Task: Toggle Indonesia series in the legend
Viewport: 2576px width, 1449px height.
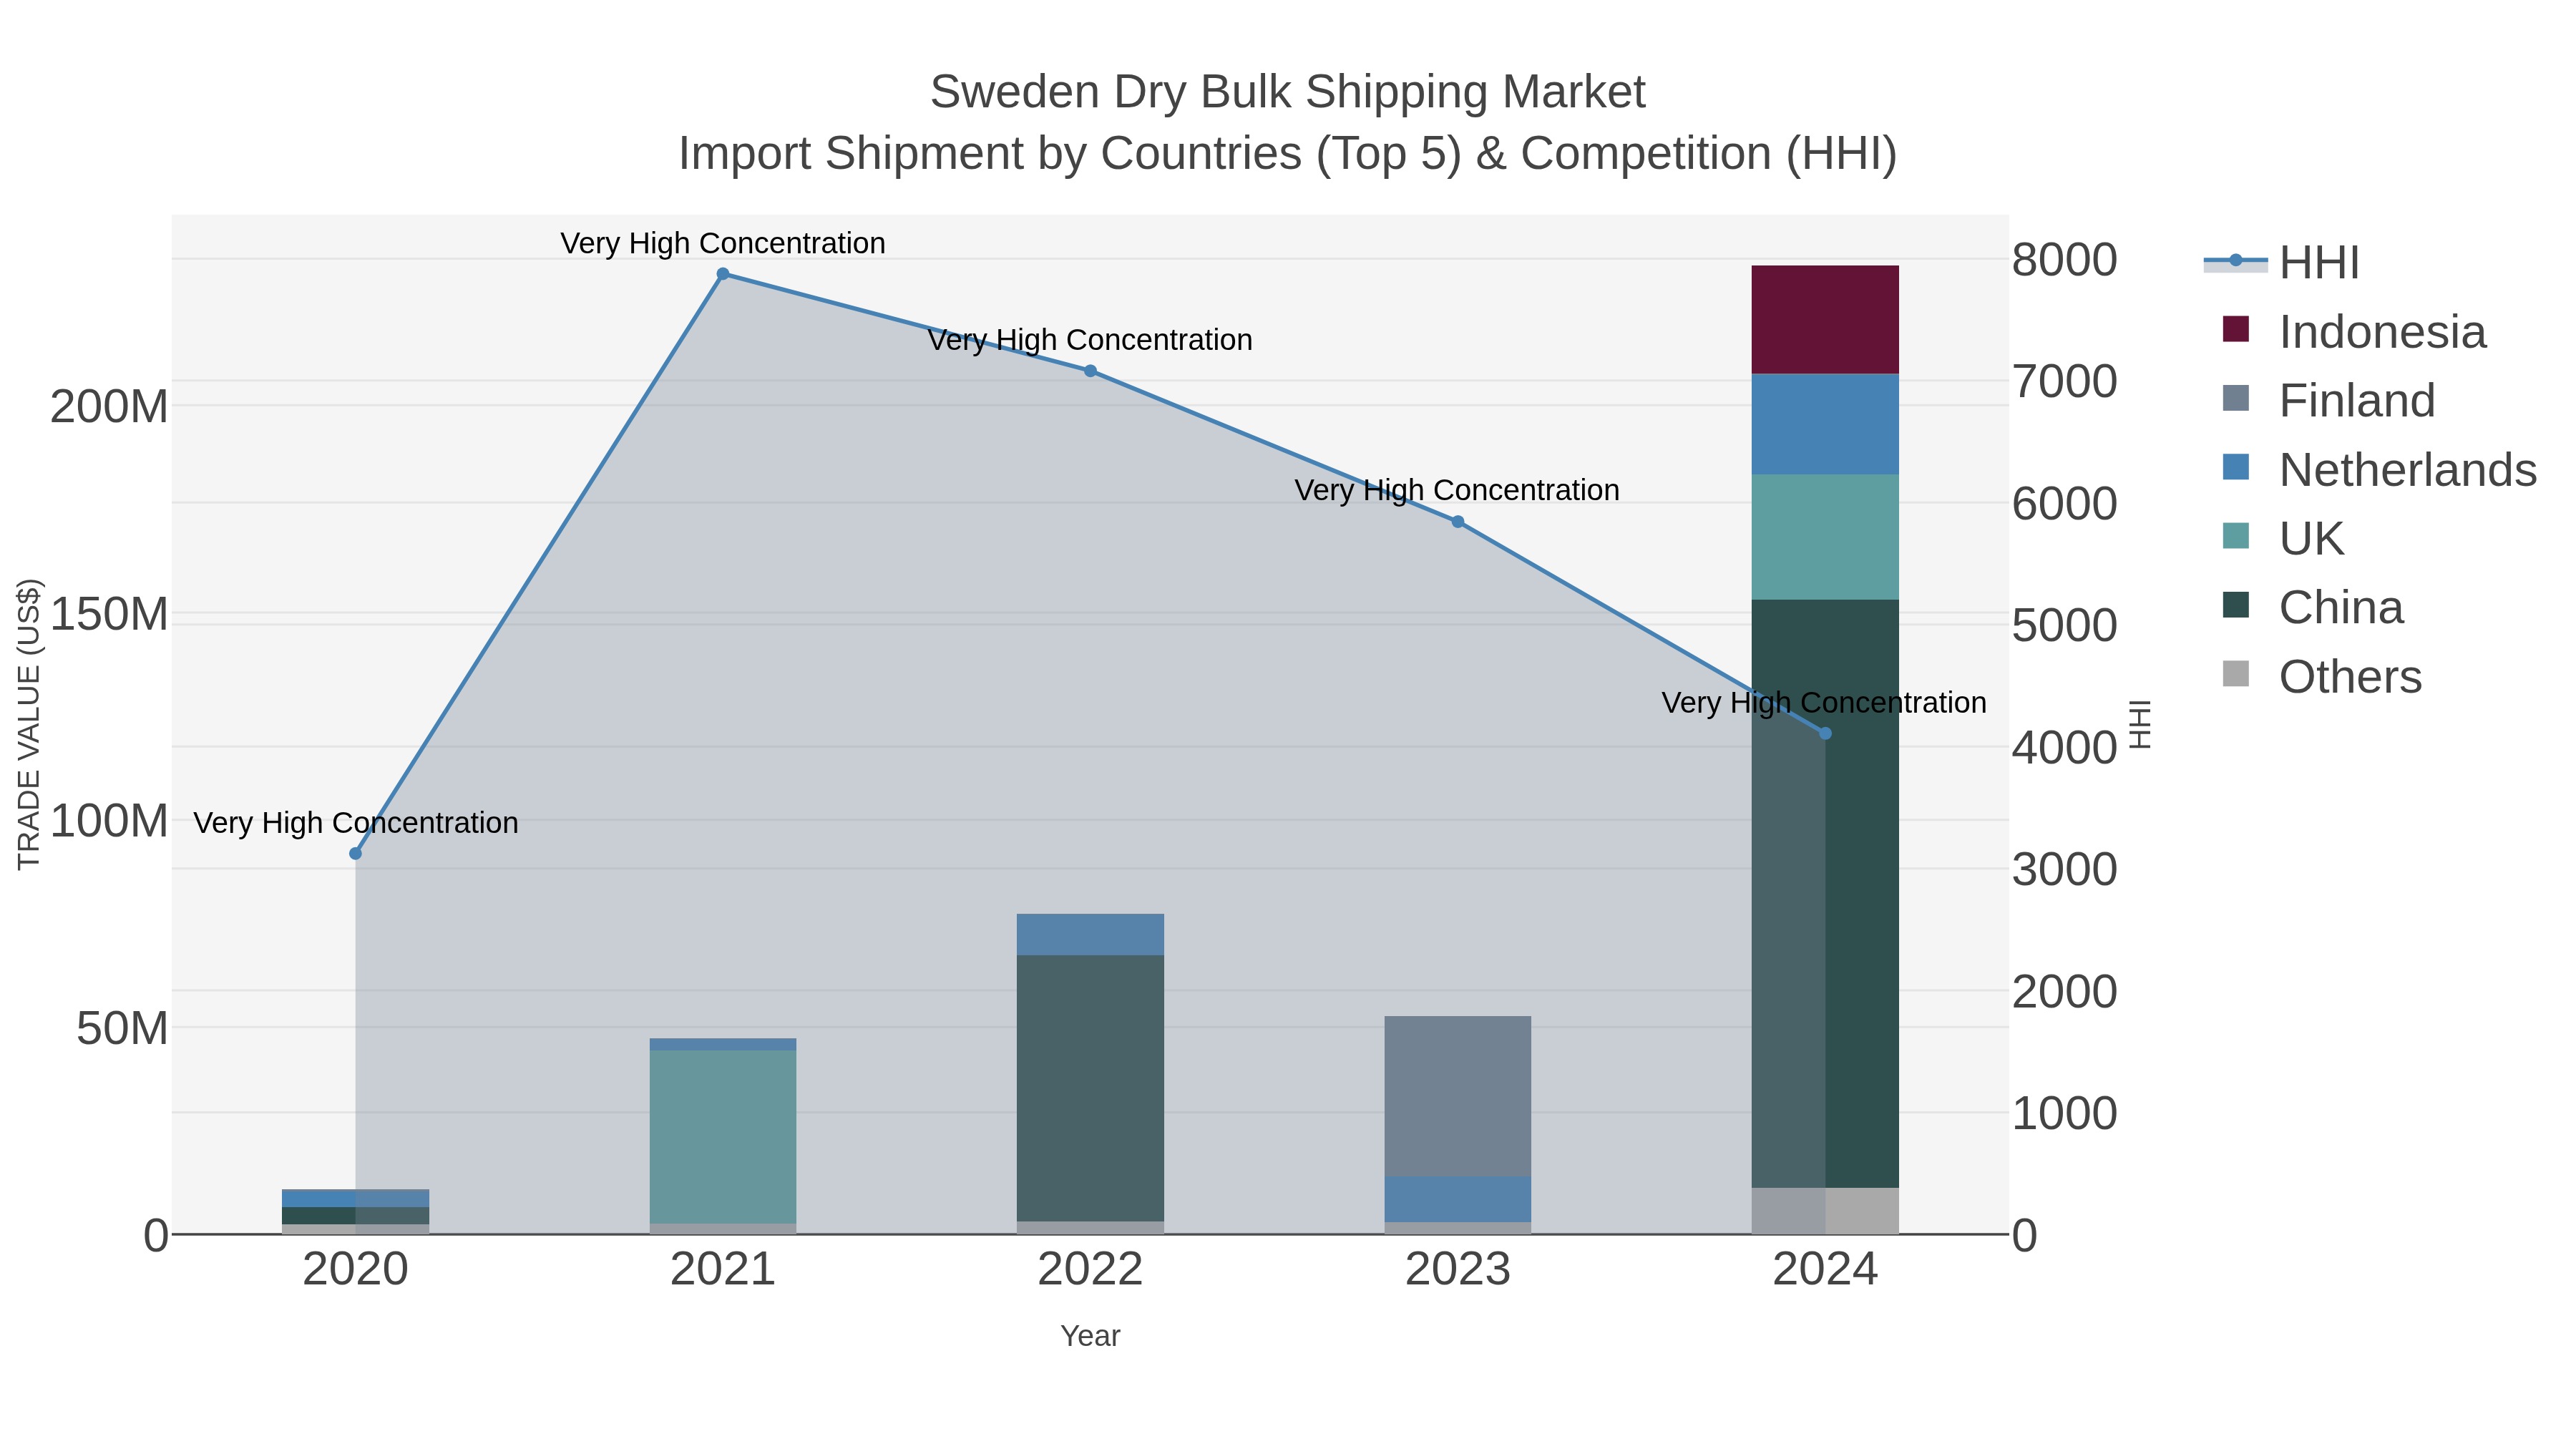Action: click(2354, 331)
